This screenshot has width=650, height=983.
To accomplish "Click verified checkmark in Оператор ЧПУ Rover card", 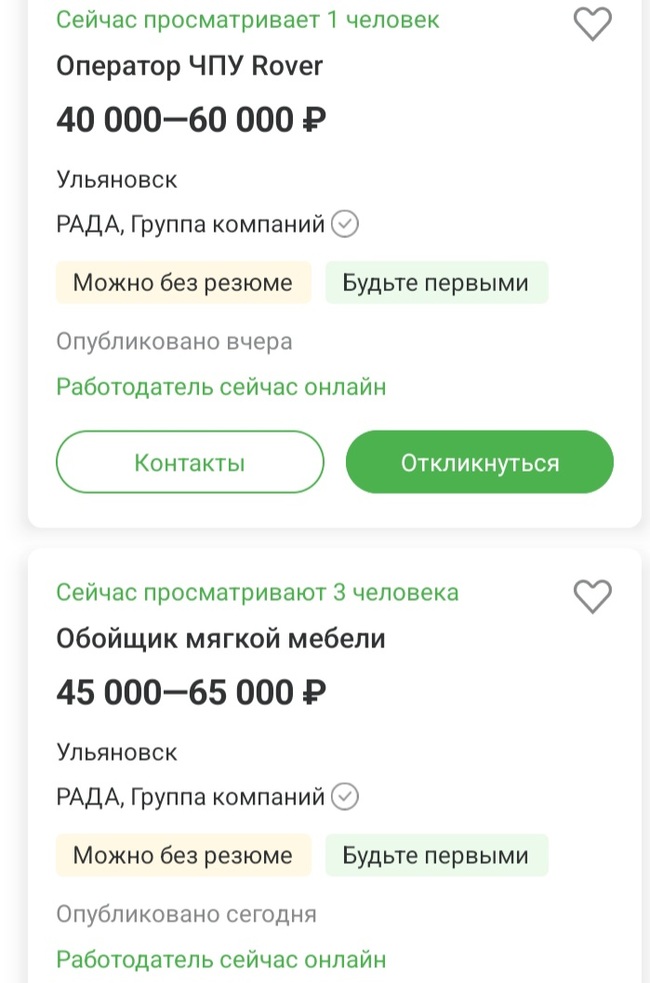I will 345,224.
